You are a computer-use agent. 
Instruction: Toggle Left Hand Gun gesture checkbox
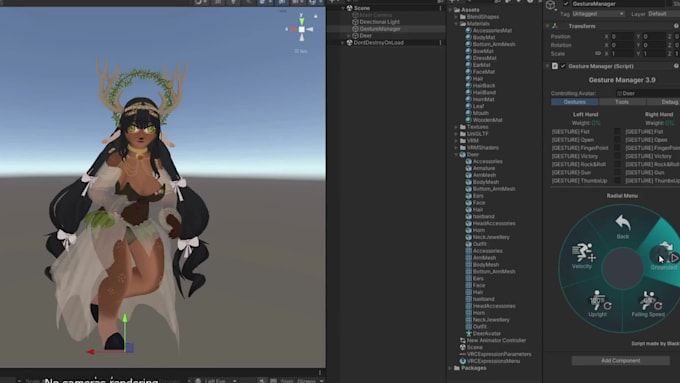pos(617,173)
